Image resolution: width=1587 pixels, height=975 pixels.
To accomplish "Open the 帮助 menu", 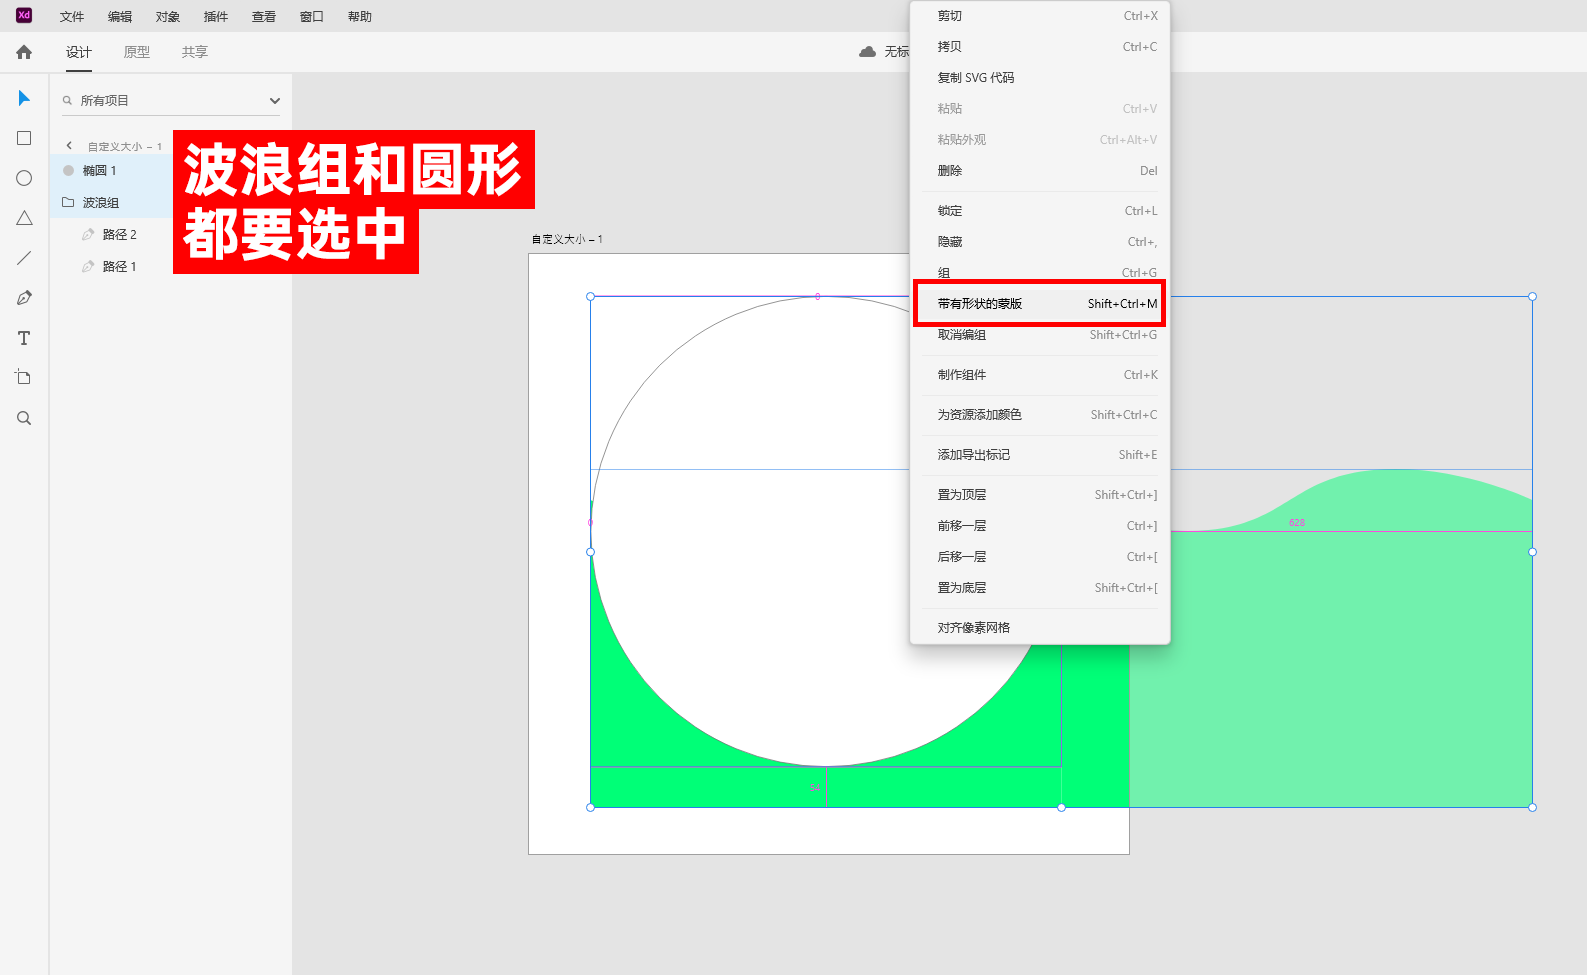I will tap(360, 16).
